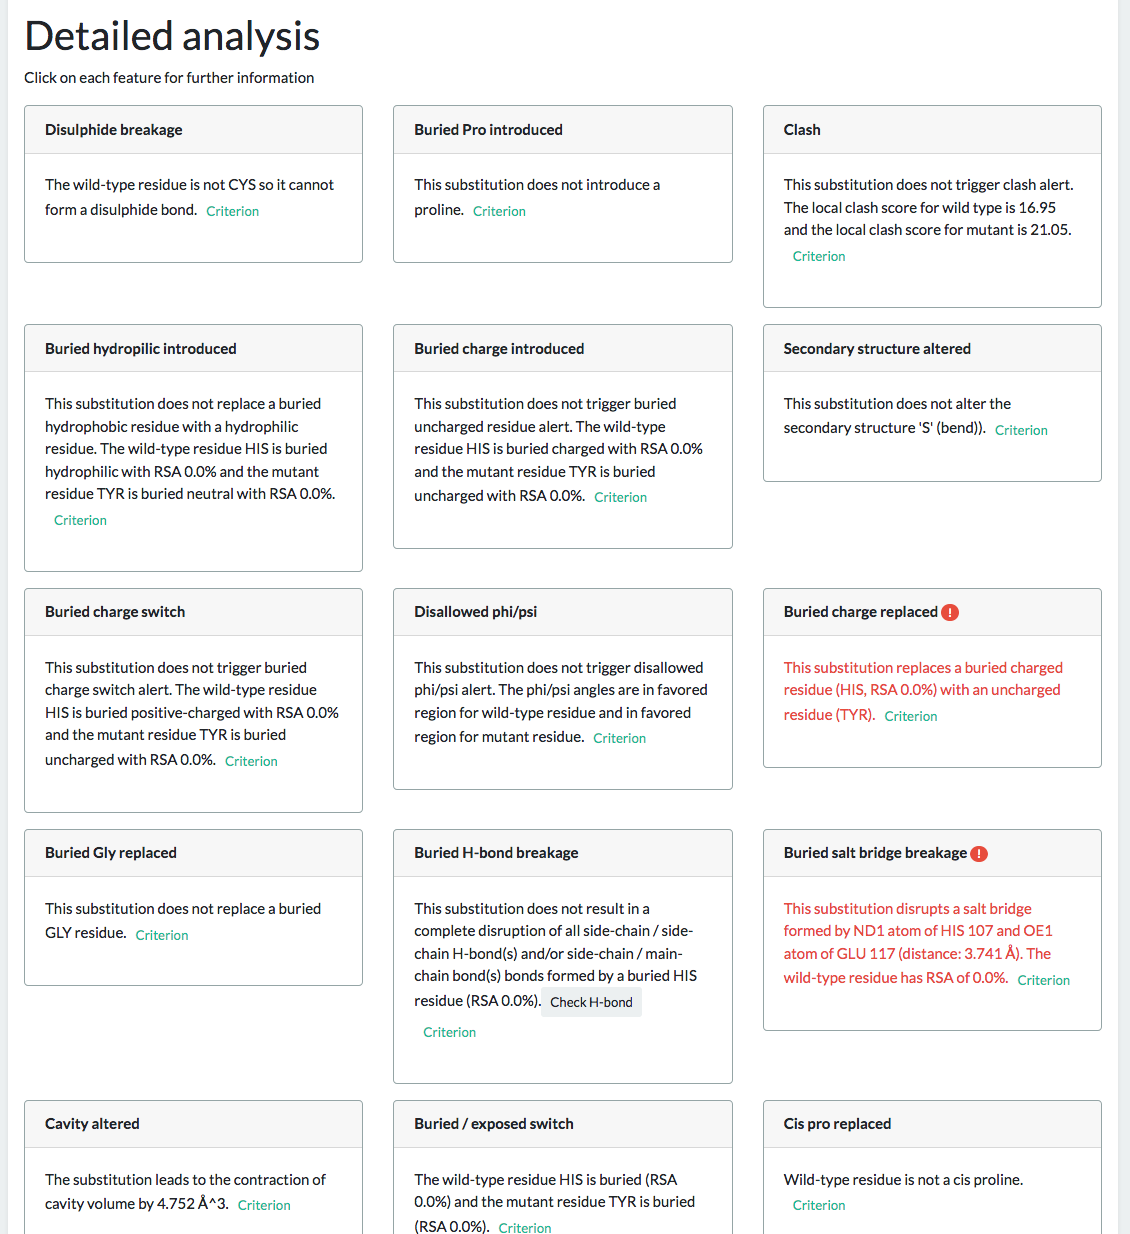This screenshot has width=1130, height=1234.
Task: Expand the Disulphide breakage feature header
Action: pyautogui.click(x=193, y=130)
